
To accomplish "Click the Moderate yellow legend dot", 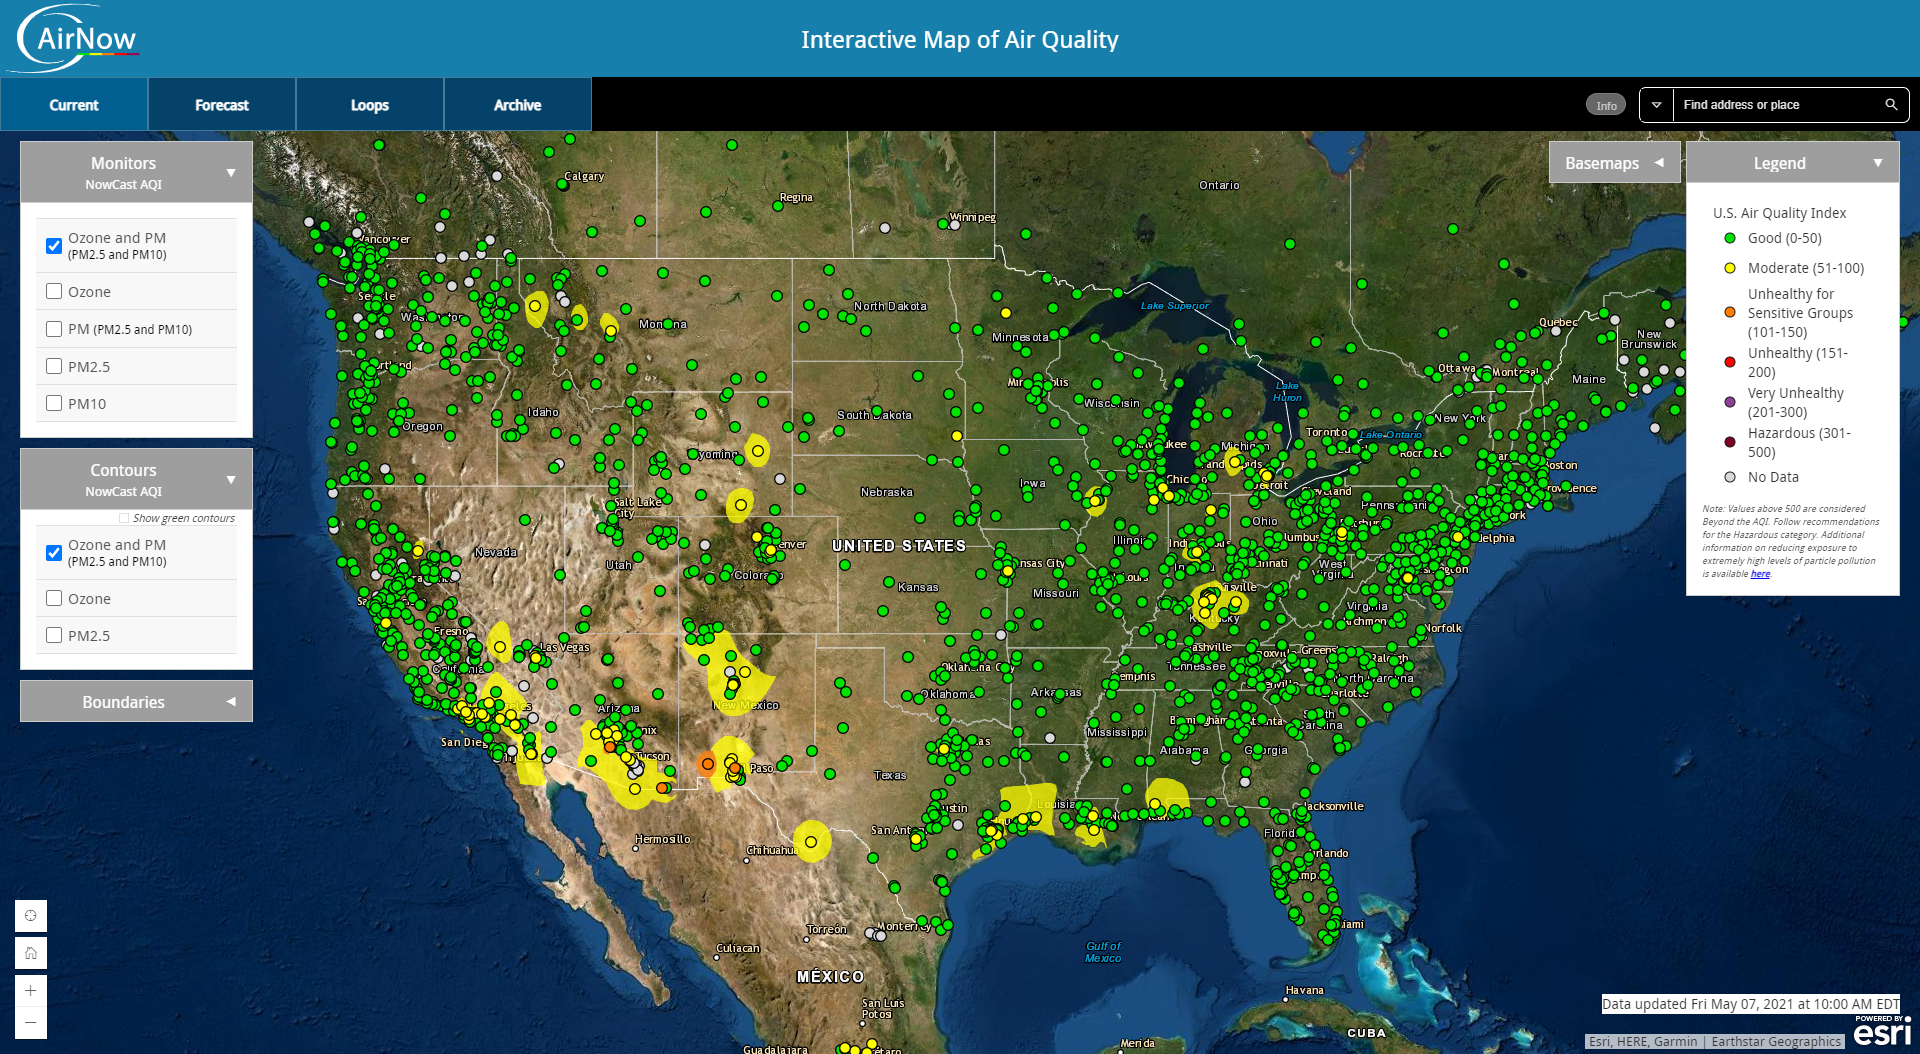I will point(1729,268).
